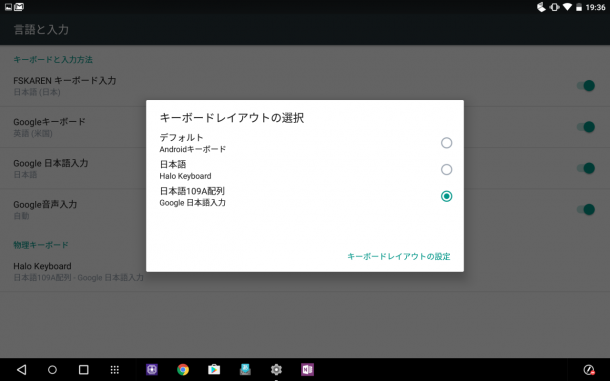Click the FSKAREN キーボード入力 label
This screenshot has height=381, width=610.
point(65,81)
